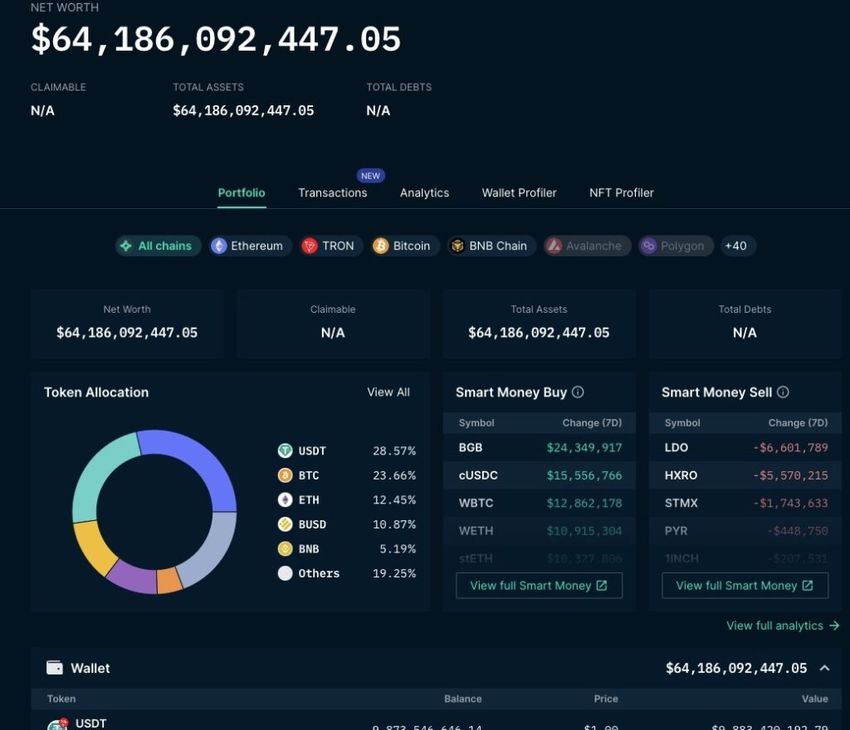Click the USDT token icon in allocation legend

point(285,450)
